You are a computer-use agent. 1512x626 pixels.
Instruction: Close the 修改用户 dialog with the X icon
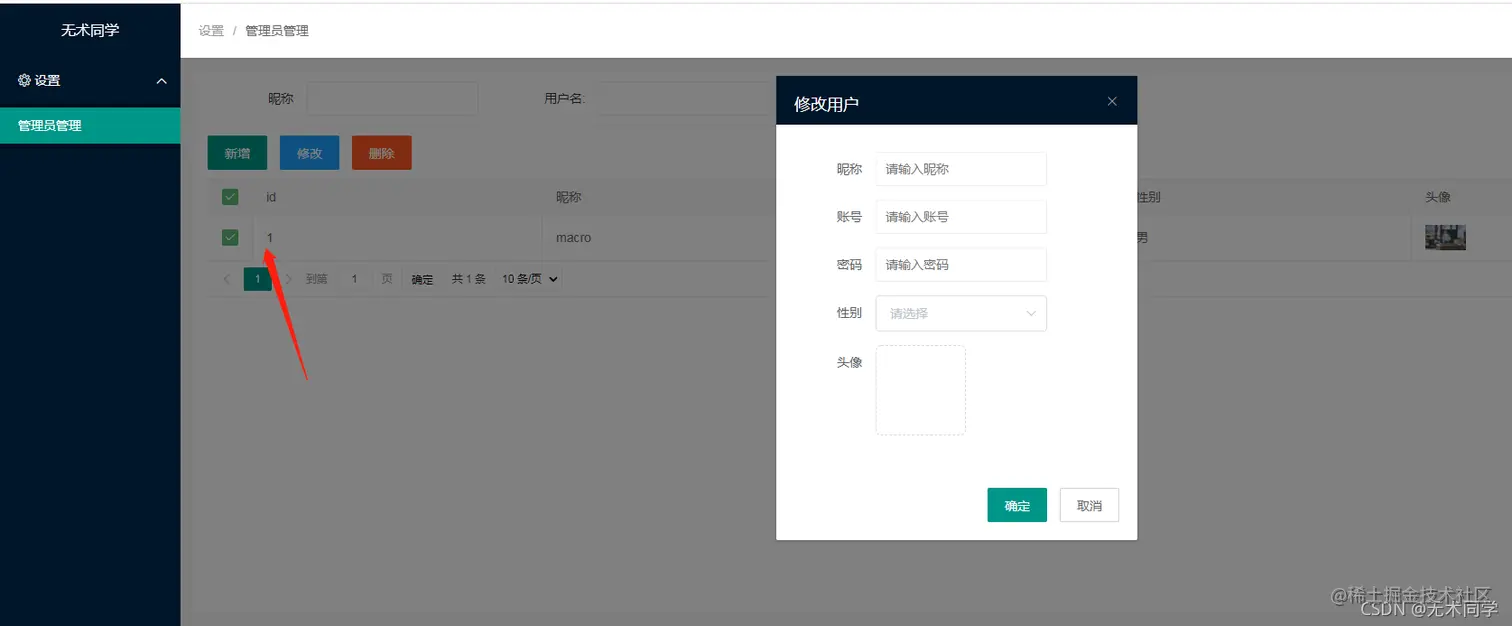pyautogui.click(x=1111, y=100)
